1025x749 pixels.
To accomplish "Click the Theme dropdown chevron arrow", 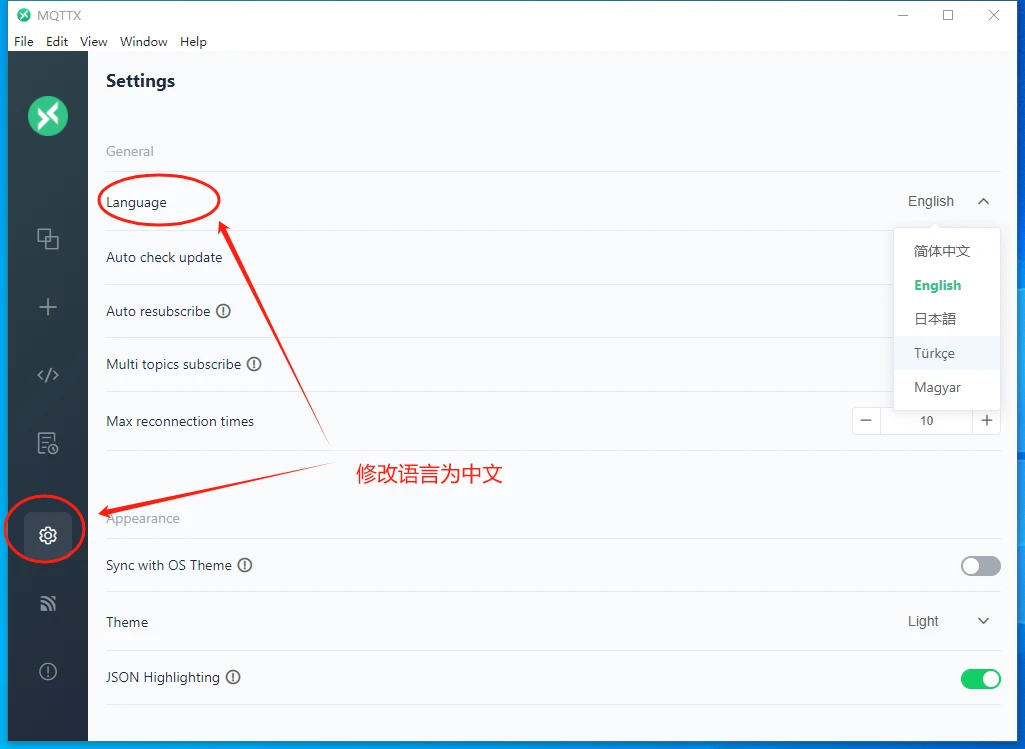I will click(983, 621).
